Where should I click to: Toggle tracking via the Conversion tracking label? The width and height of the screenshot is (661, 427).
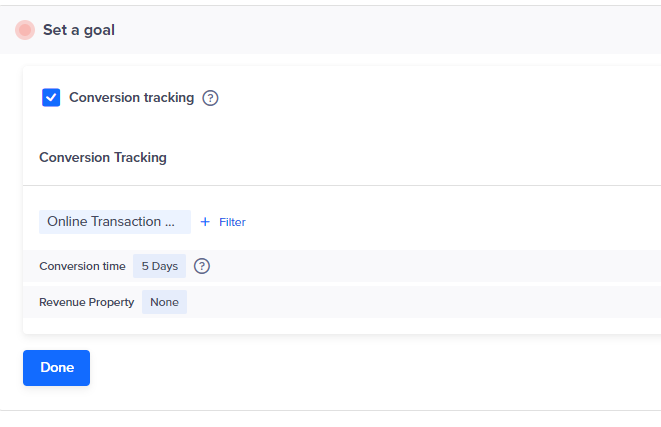click(132, 97)
